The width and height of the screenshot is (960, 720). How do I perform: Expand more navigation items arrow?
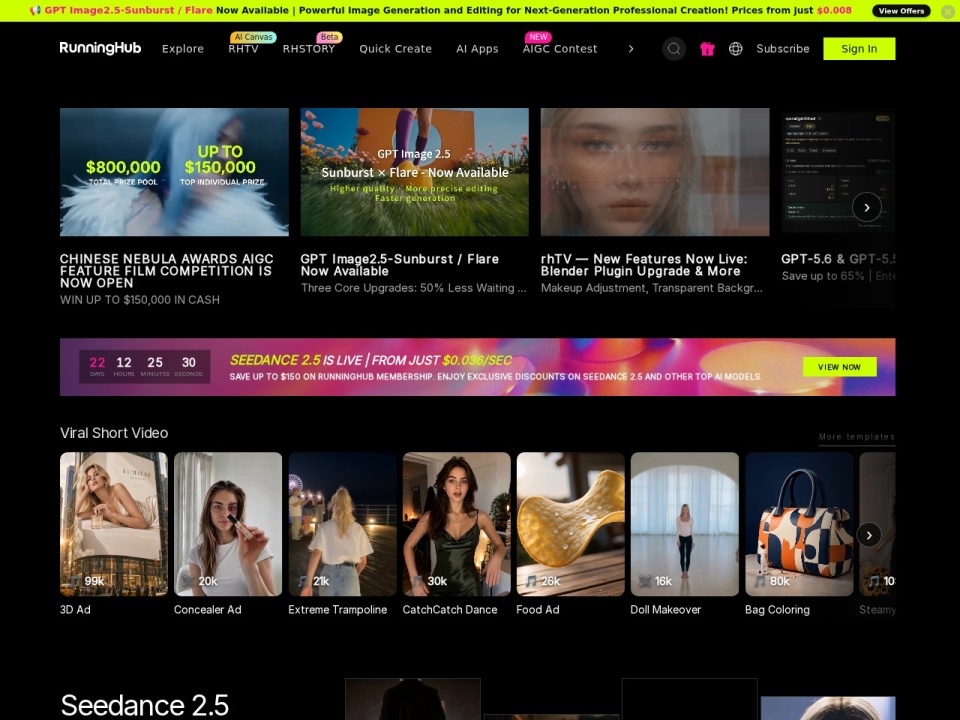pyautogui.click(x=631, y=49)
